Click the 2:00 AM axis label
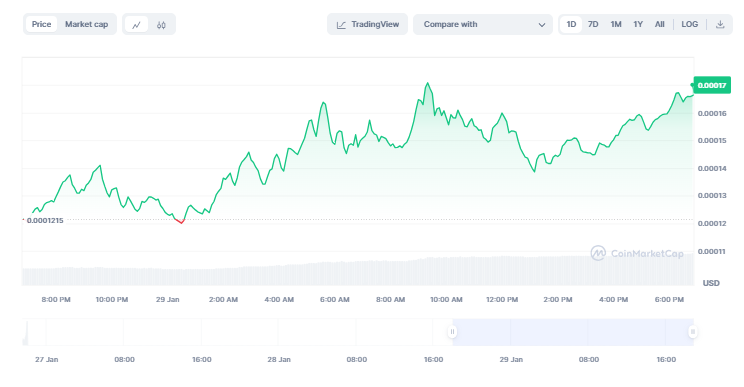This screenshot has width=744, height=387. pyautogui.click(x=223, y=300)
